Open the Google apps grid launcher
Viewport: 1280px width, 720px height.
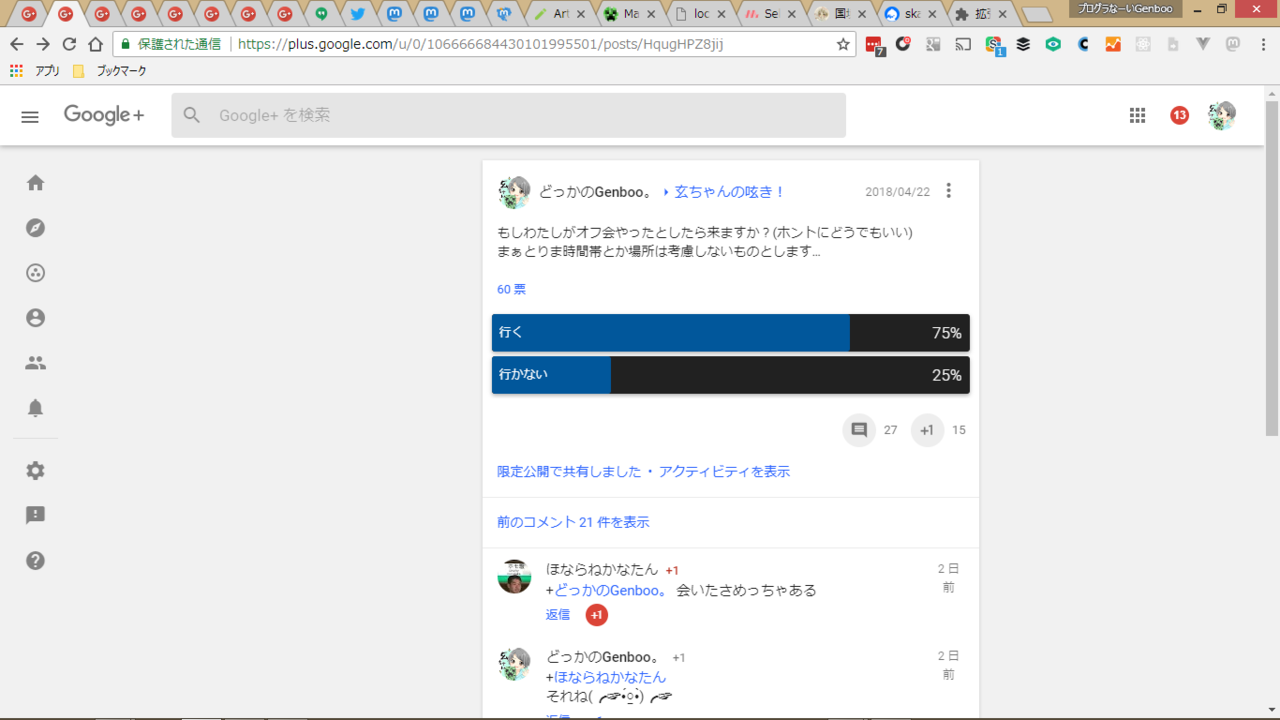pyautogui.click(x=1137, y=115)
